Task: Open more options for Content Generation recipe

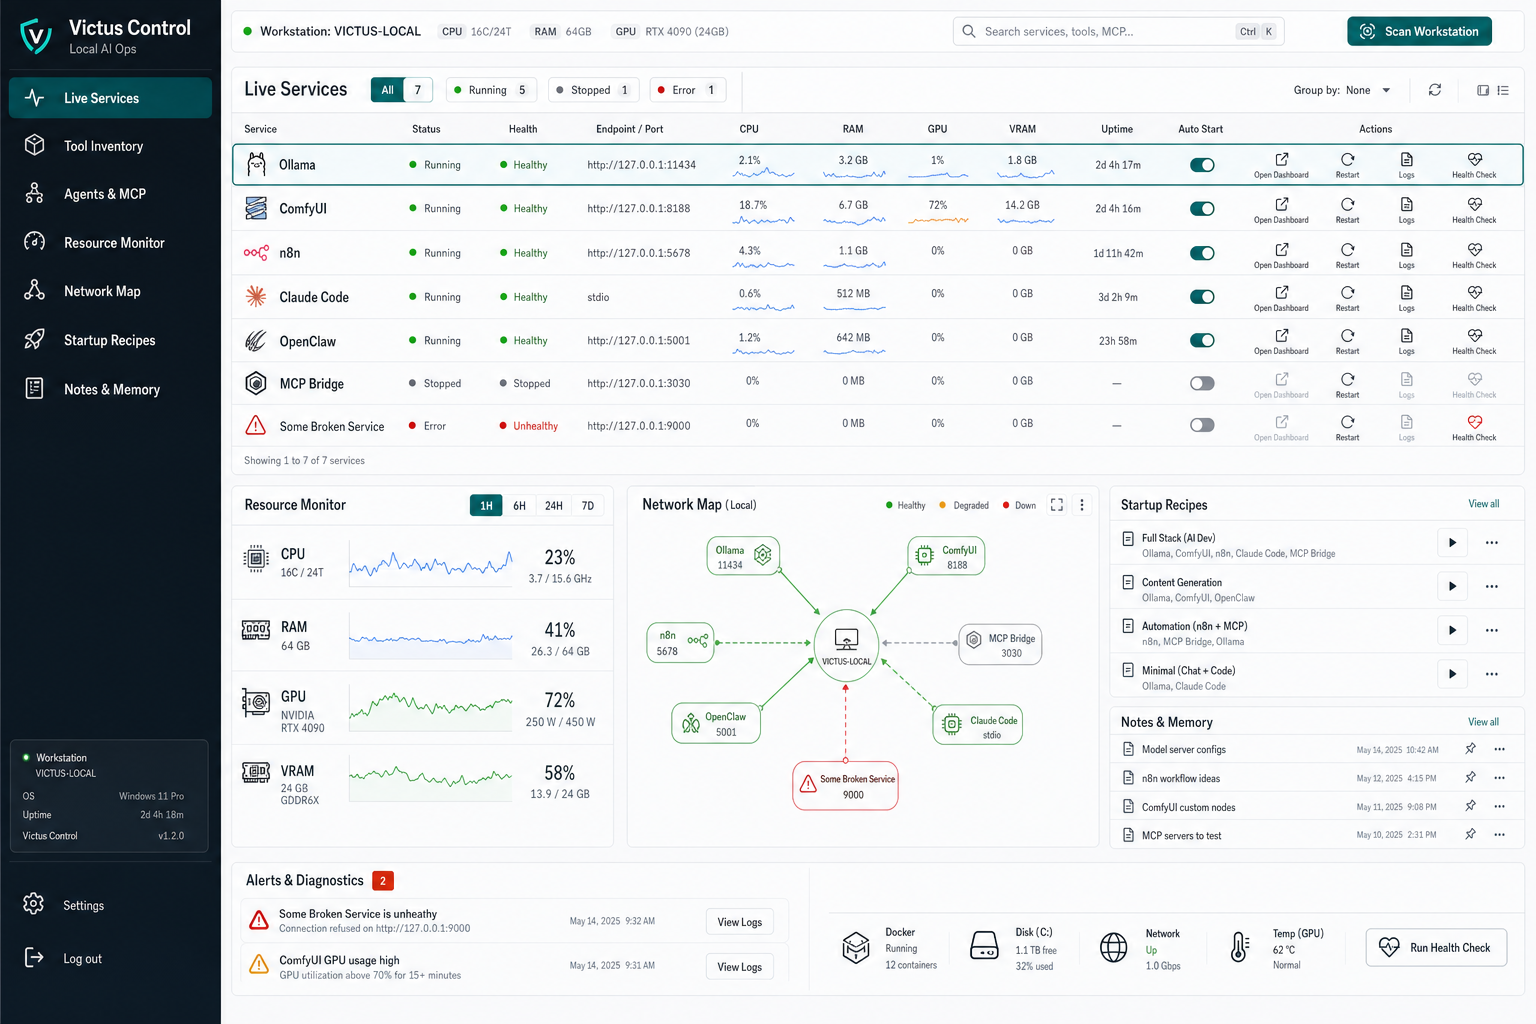Action: (x=1492, y=587)
